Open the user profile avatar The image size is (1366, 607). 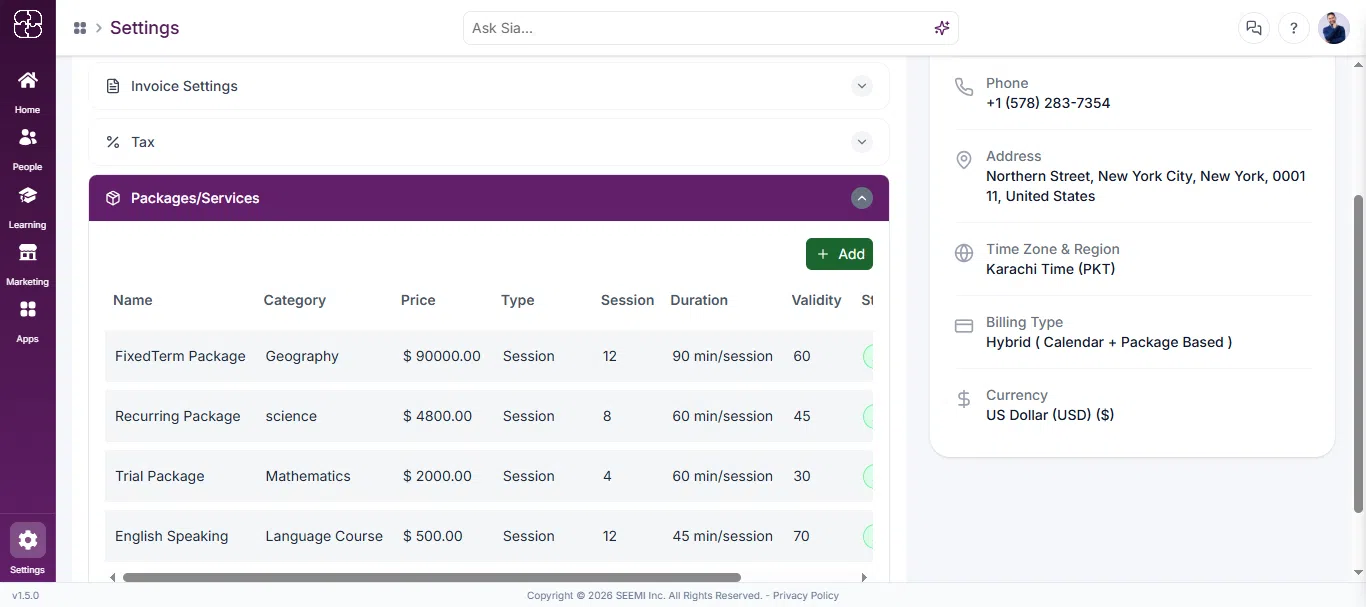point(1334,28)
